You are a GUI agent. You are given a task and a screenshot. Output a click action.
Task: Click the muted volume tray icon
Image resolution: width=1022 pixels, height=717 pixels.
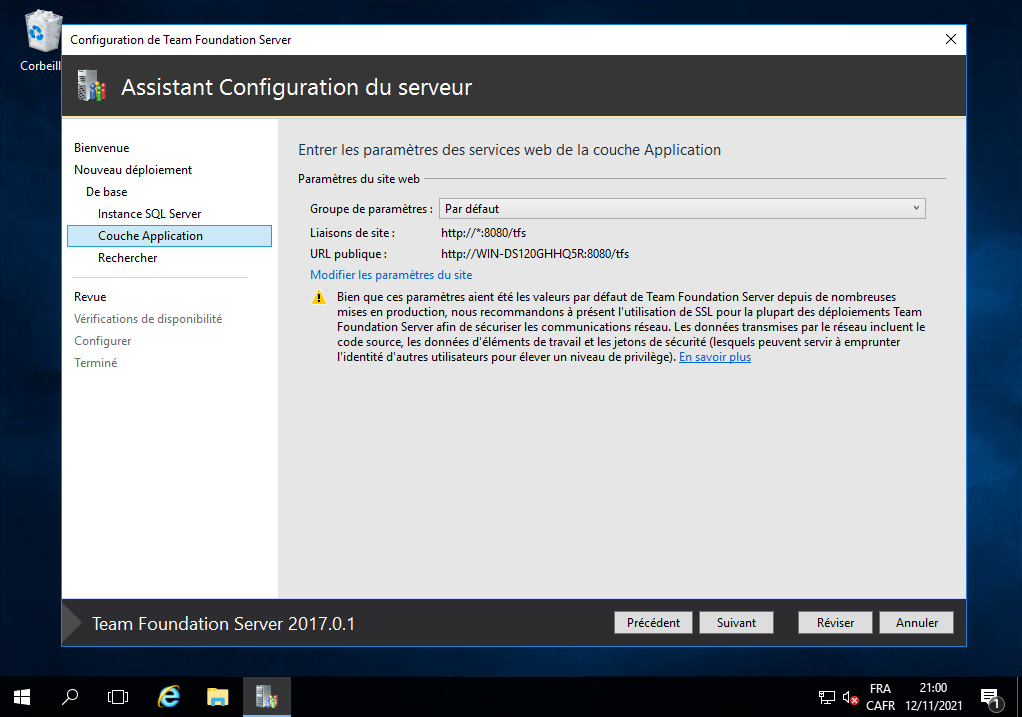click(850, 697)
